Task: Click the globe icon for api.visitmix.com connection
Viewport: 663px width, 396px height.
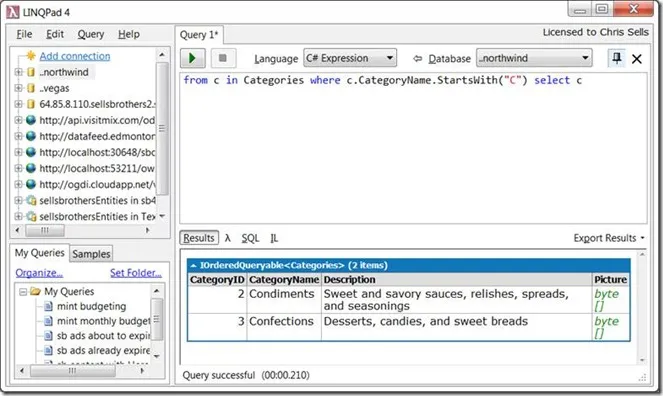Action: pyautogui.click(x=31, y=120)
